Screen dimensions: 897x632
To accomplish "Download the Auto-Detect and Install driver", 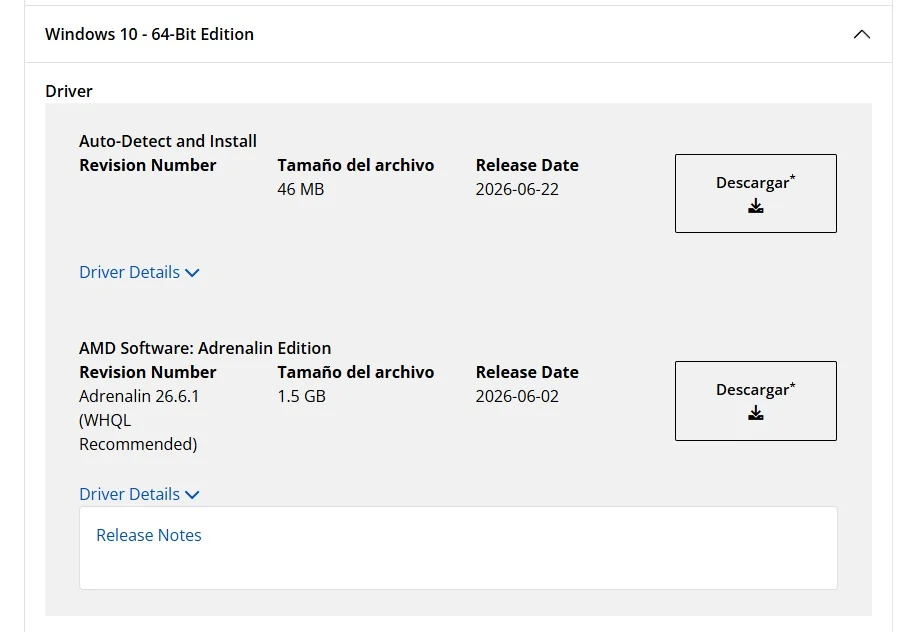I will [755, 193].
